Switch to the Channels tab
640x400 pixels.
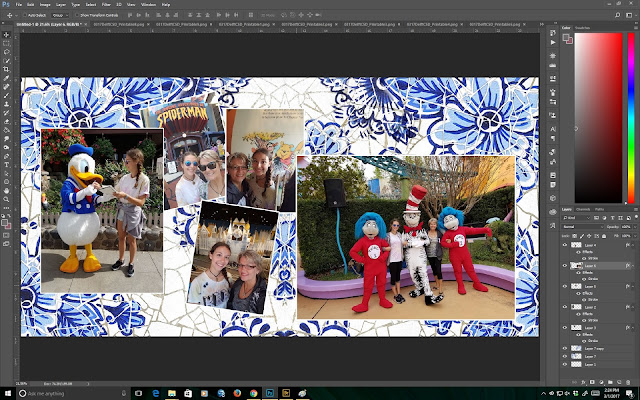click(x=583, y=209)
